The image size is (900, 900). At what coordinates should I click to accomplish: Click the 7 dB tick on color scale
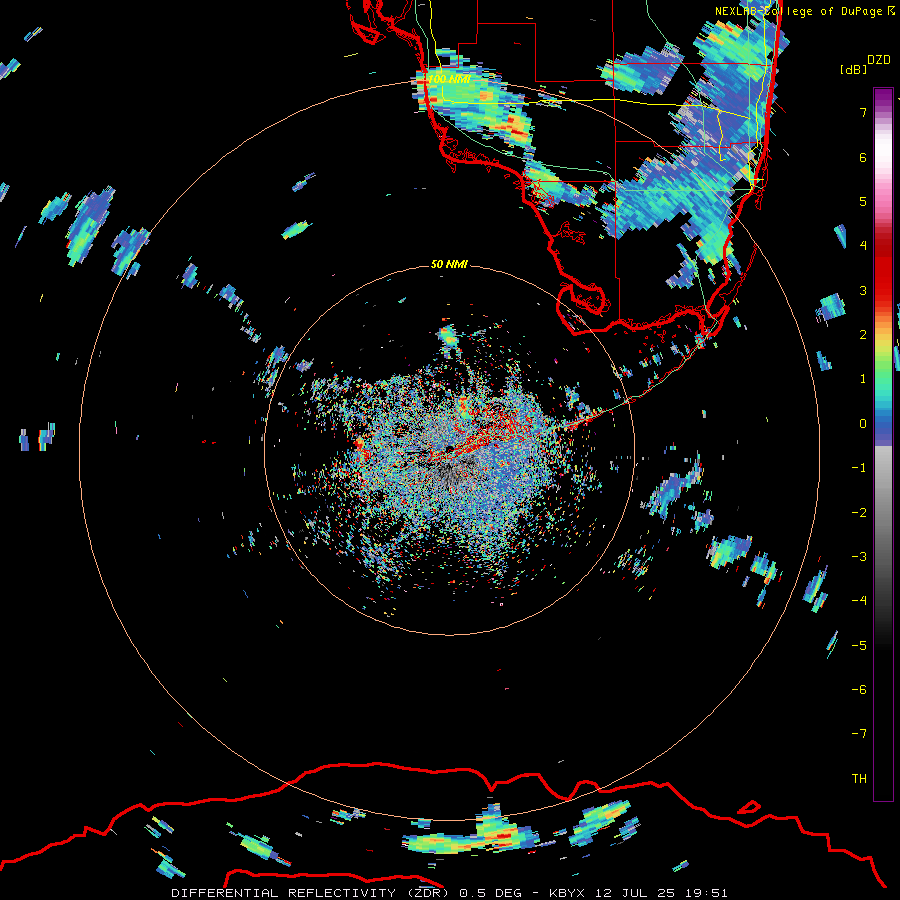click(x=863, y=112)
